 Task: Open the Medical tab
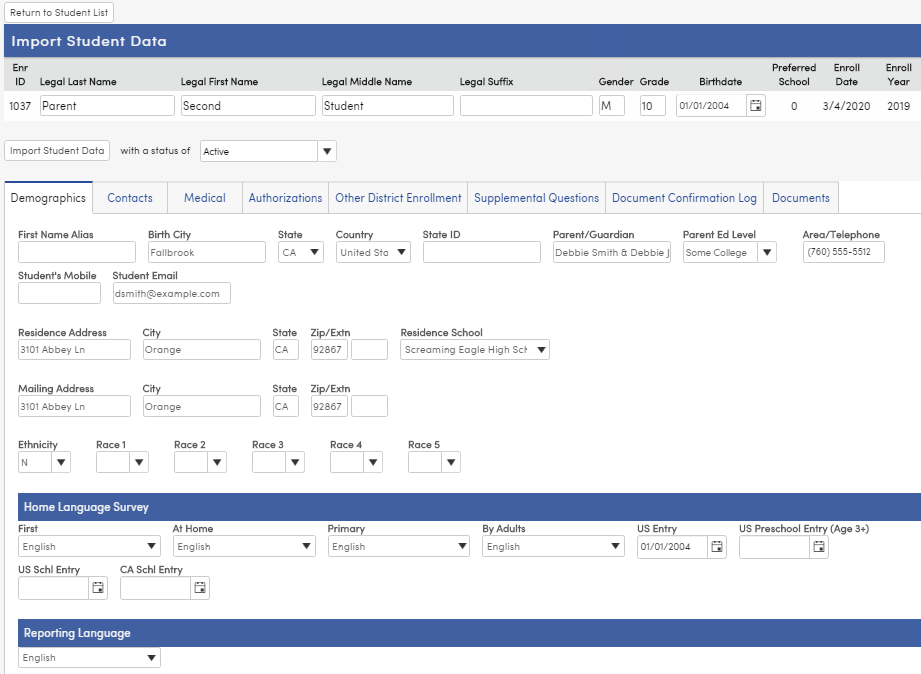204,197
